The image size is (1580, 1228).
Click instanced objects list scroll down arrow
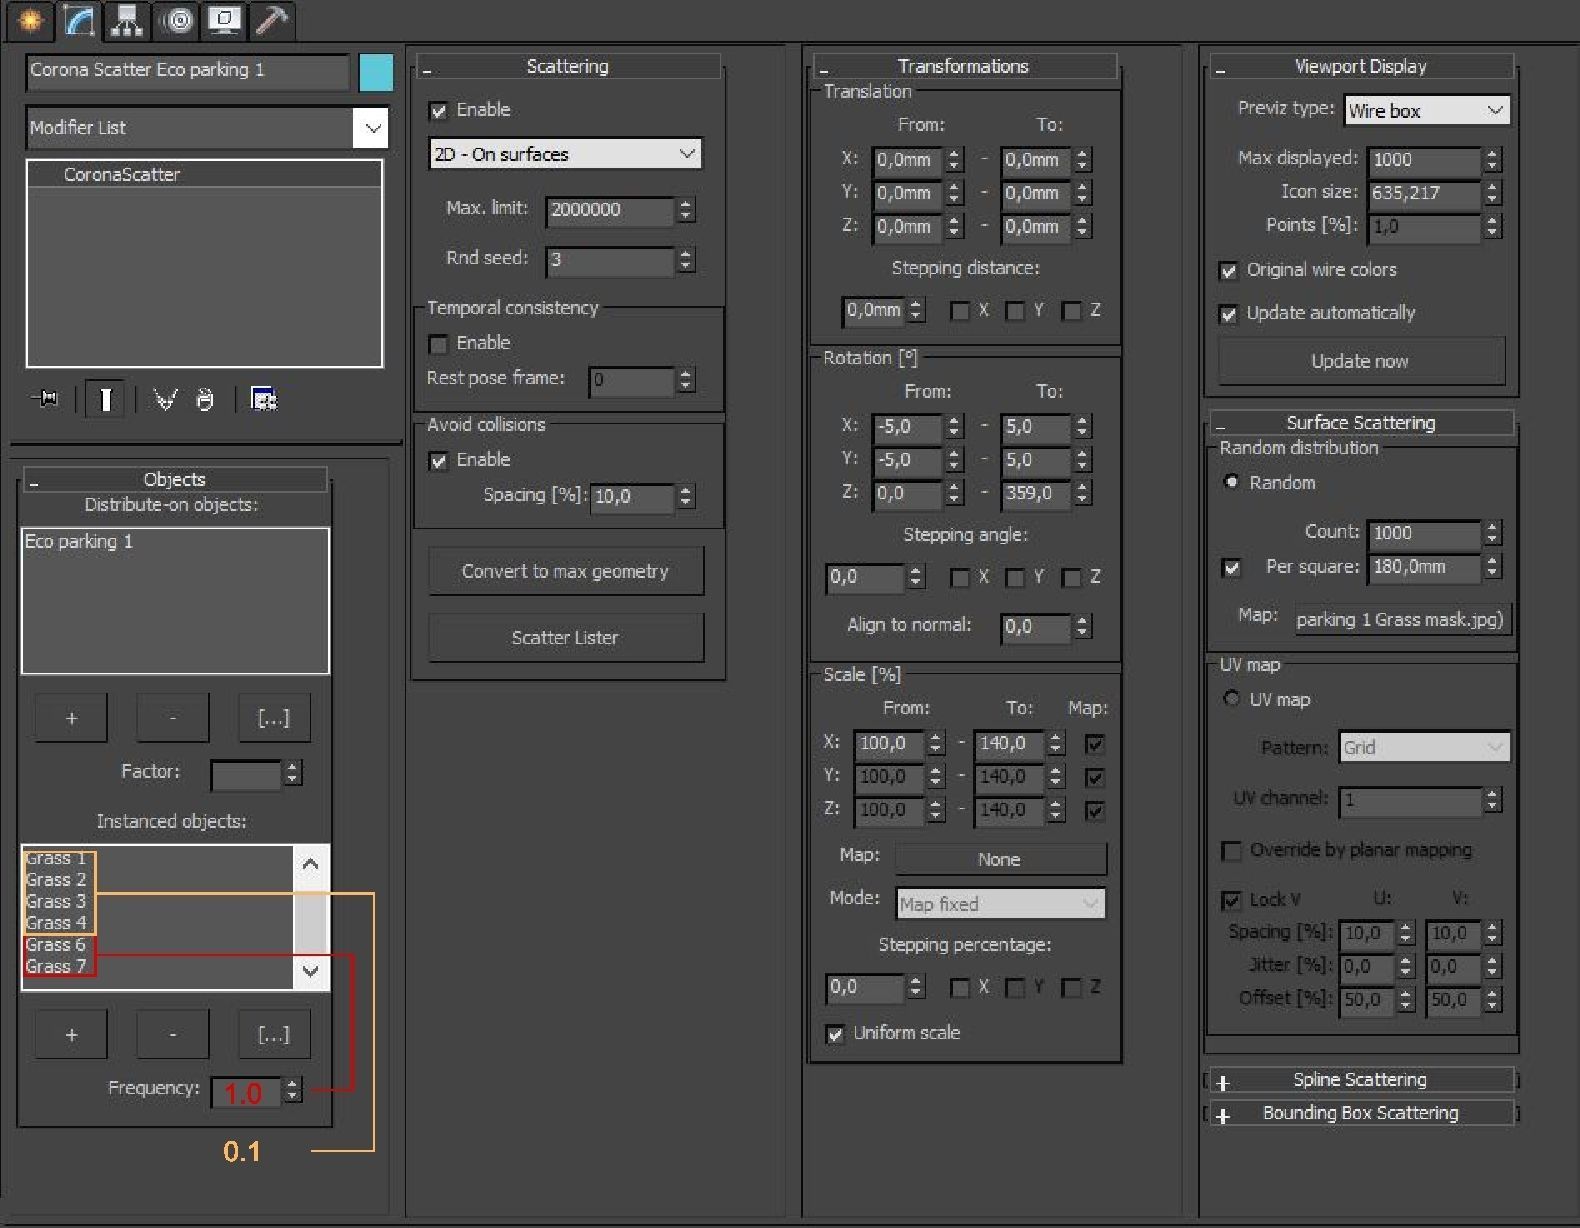311,971
